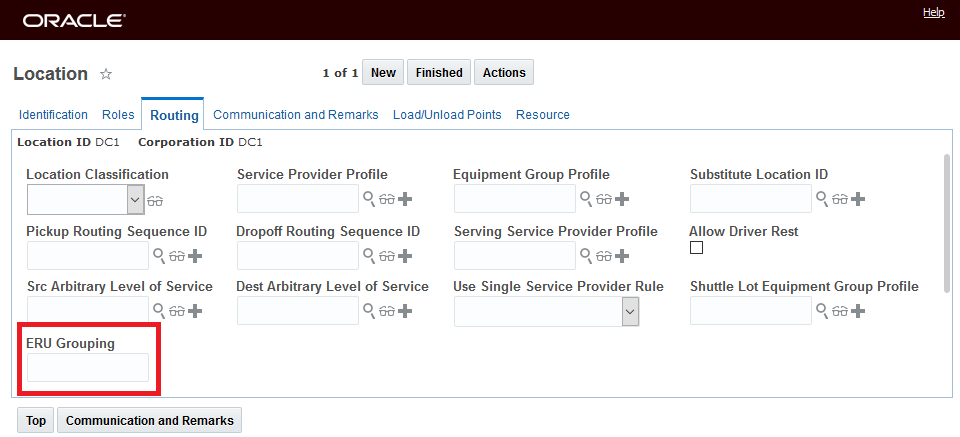Viewport: 960px width, 437px height.
Task: Search Service Provider Profile with magnifier icon
Action: coord(369,199)
